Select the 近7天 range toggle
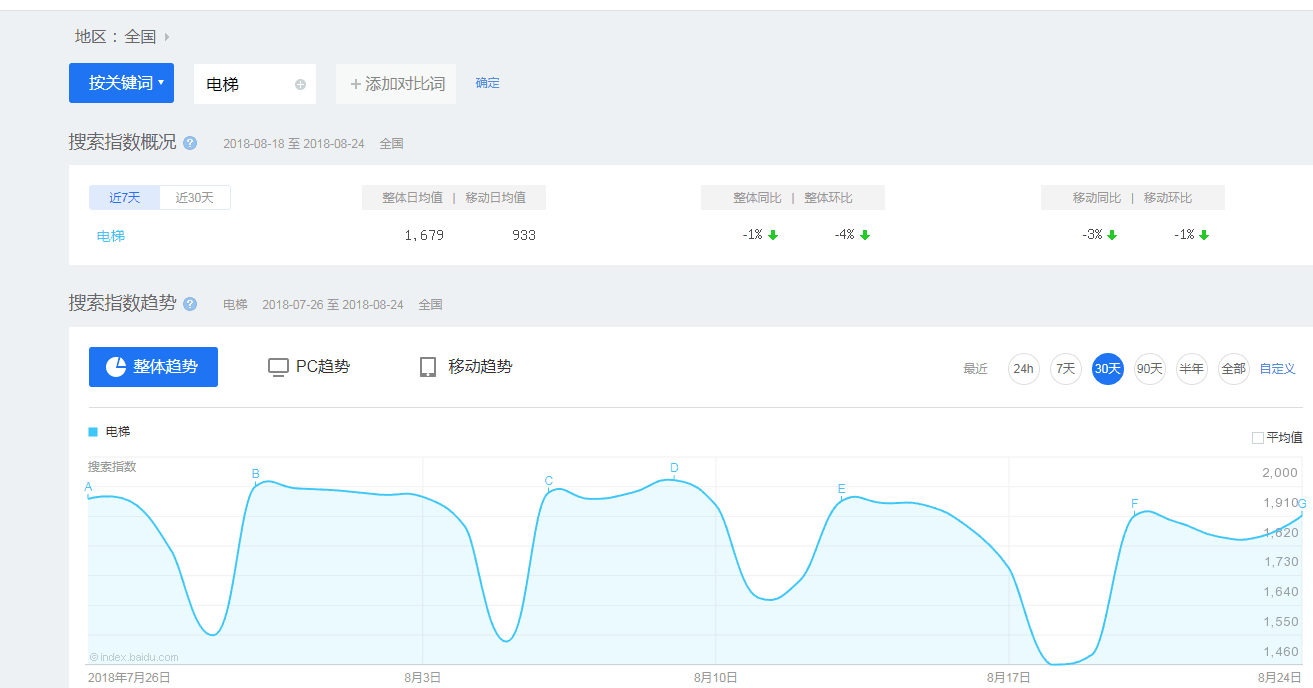The width and height of the screenshot is (1313, 688). click(x=125, y=198)
